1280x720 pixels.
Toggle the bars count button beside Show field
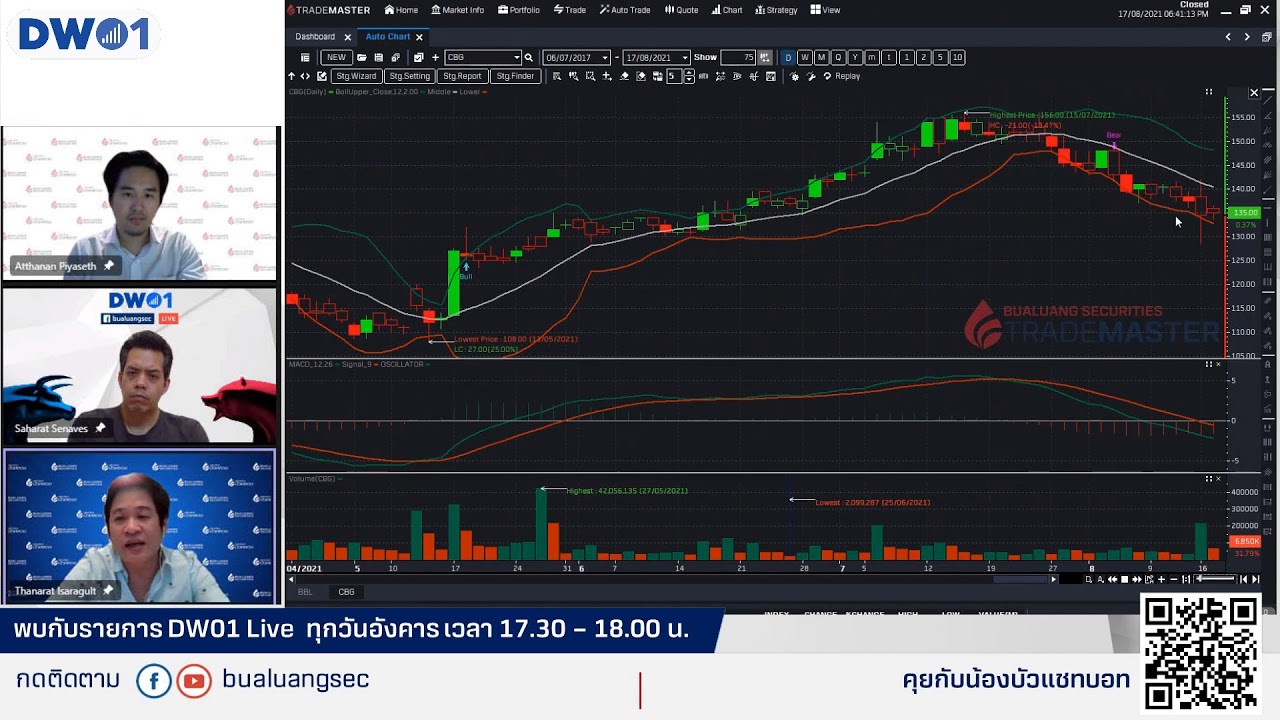point(764,57)
